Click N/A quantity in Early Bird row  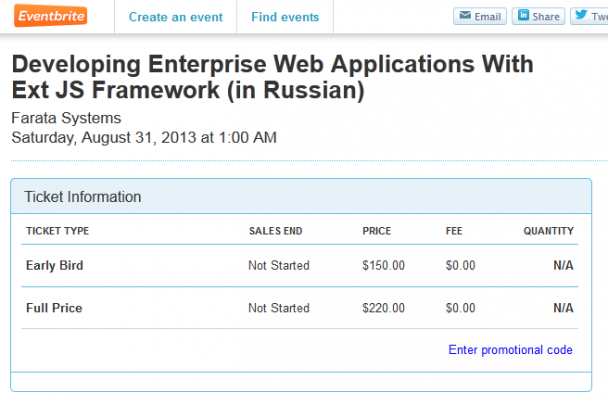click(563, 265)
